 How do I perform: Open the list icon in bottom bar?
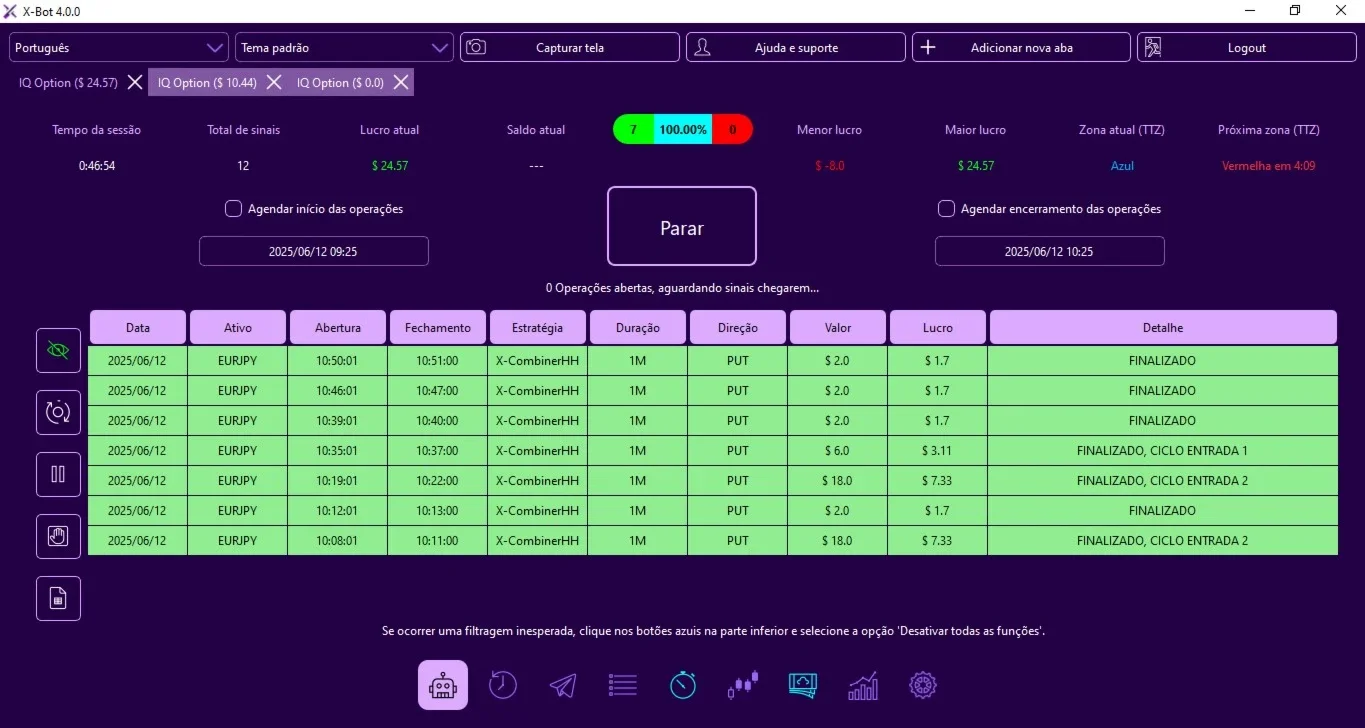pos(623,685)
